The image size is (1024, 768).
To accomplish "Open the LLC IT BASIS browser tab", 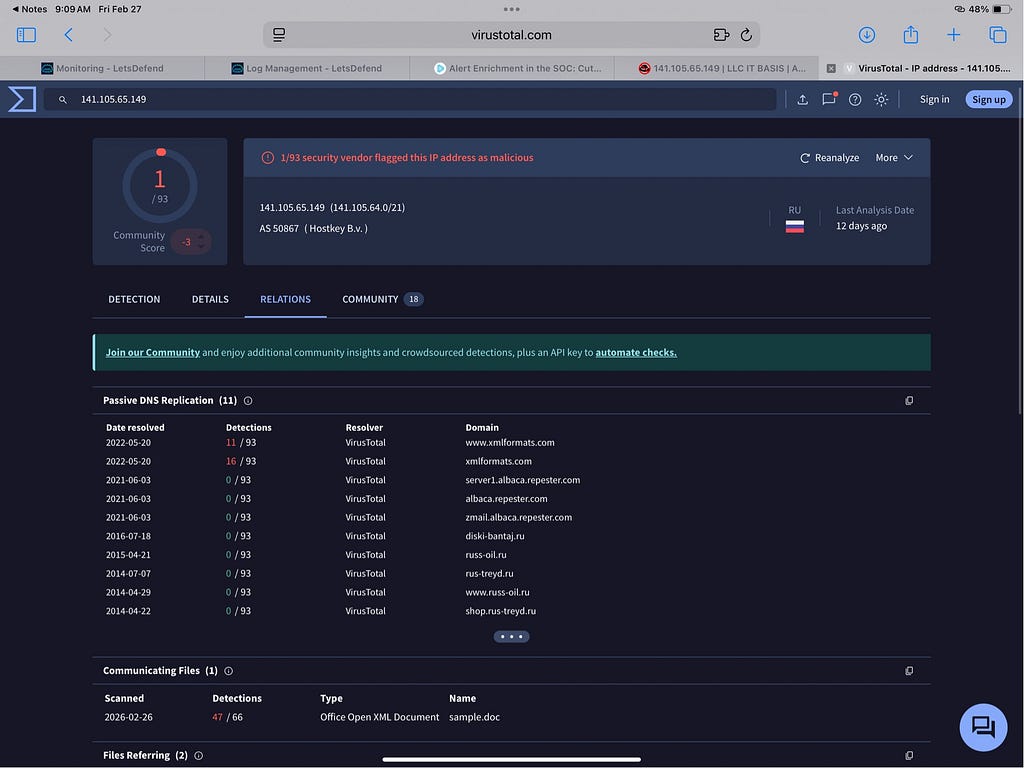I will pyautogui.click(x=716, y=68).
